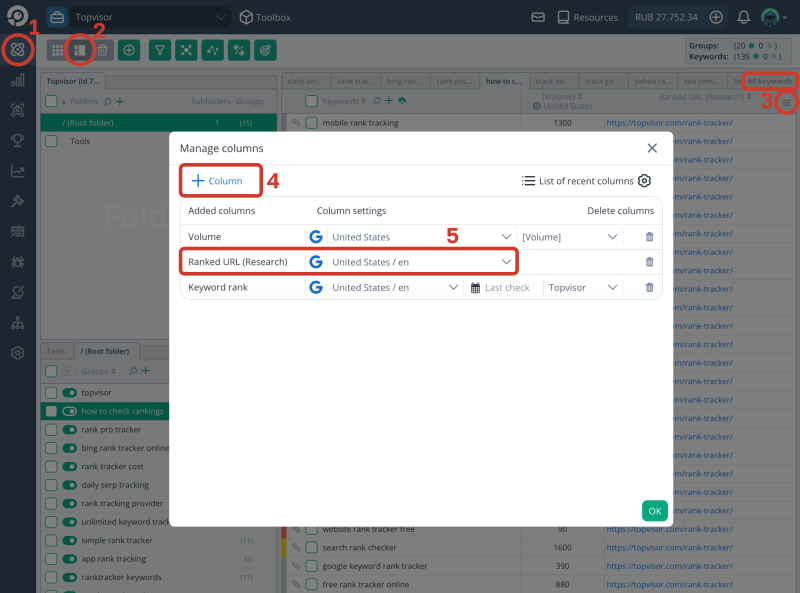Check the 'mobile rank tracking' keyword checkbox
800x593 pixels.
[312, 123]
